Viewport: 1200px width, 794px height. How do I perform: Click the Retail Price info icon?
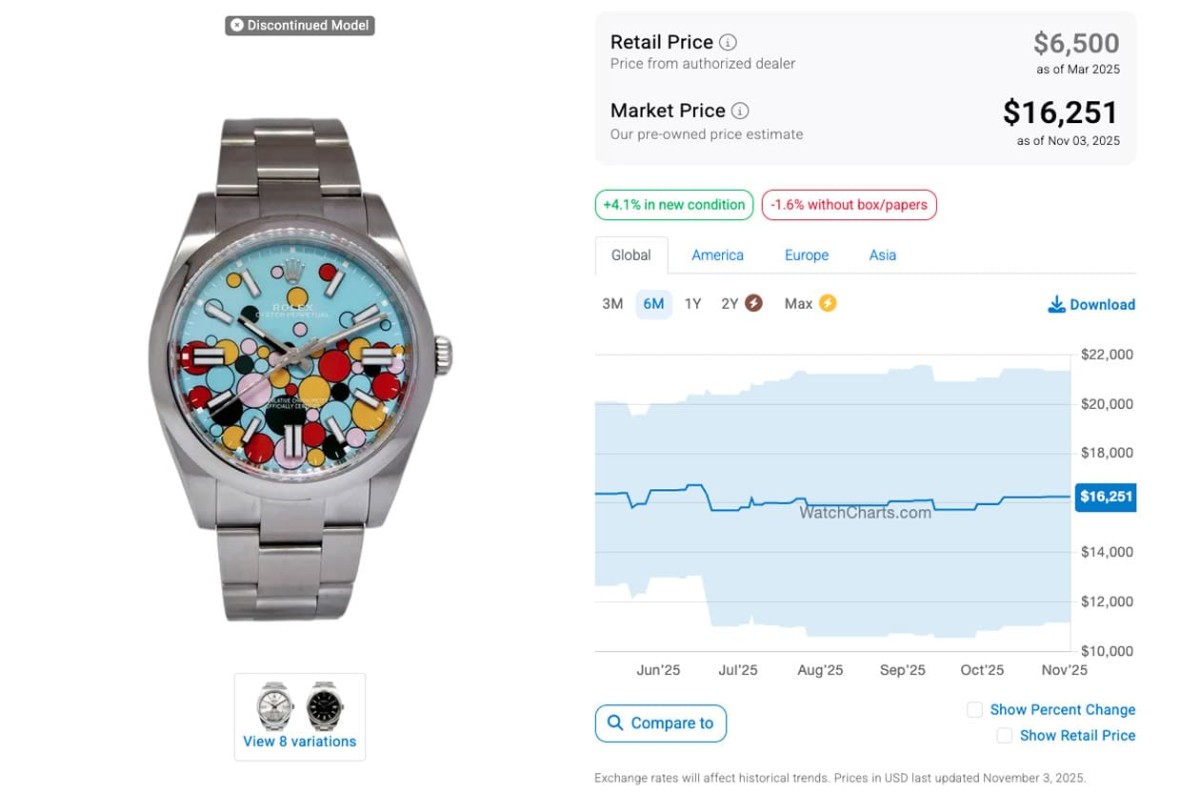(728, 42)
